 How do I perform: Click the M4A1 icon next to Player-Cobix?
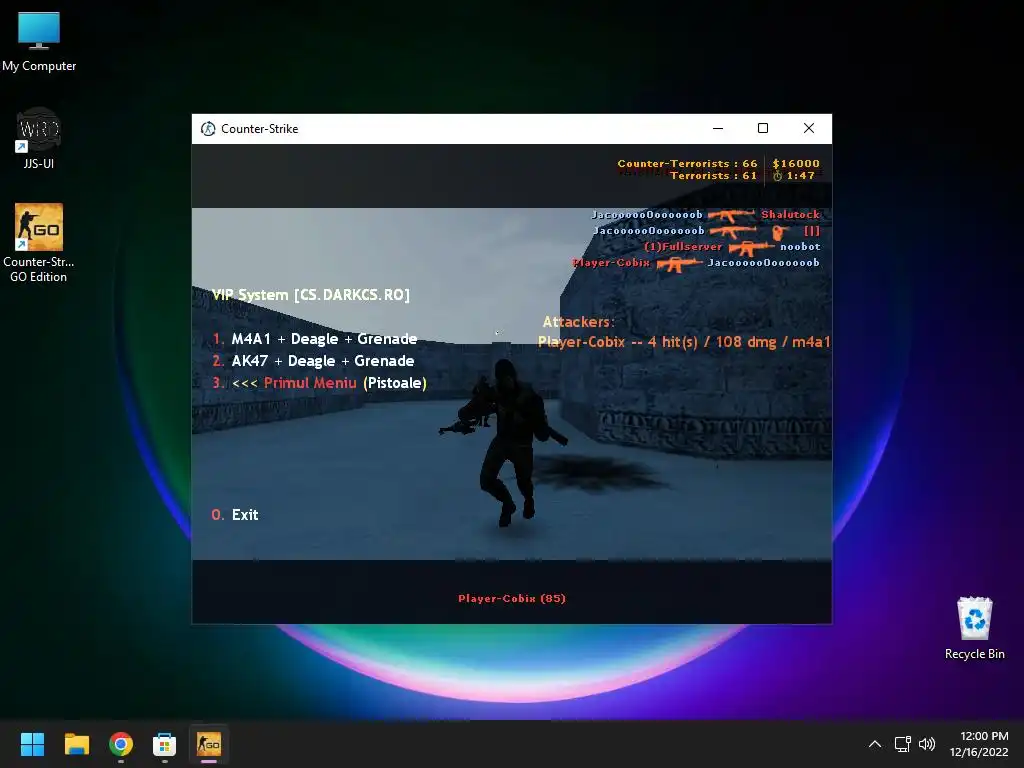679,264
